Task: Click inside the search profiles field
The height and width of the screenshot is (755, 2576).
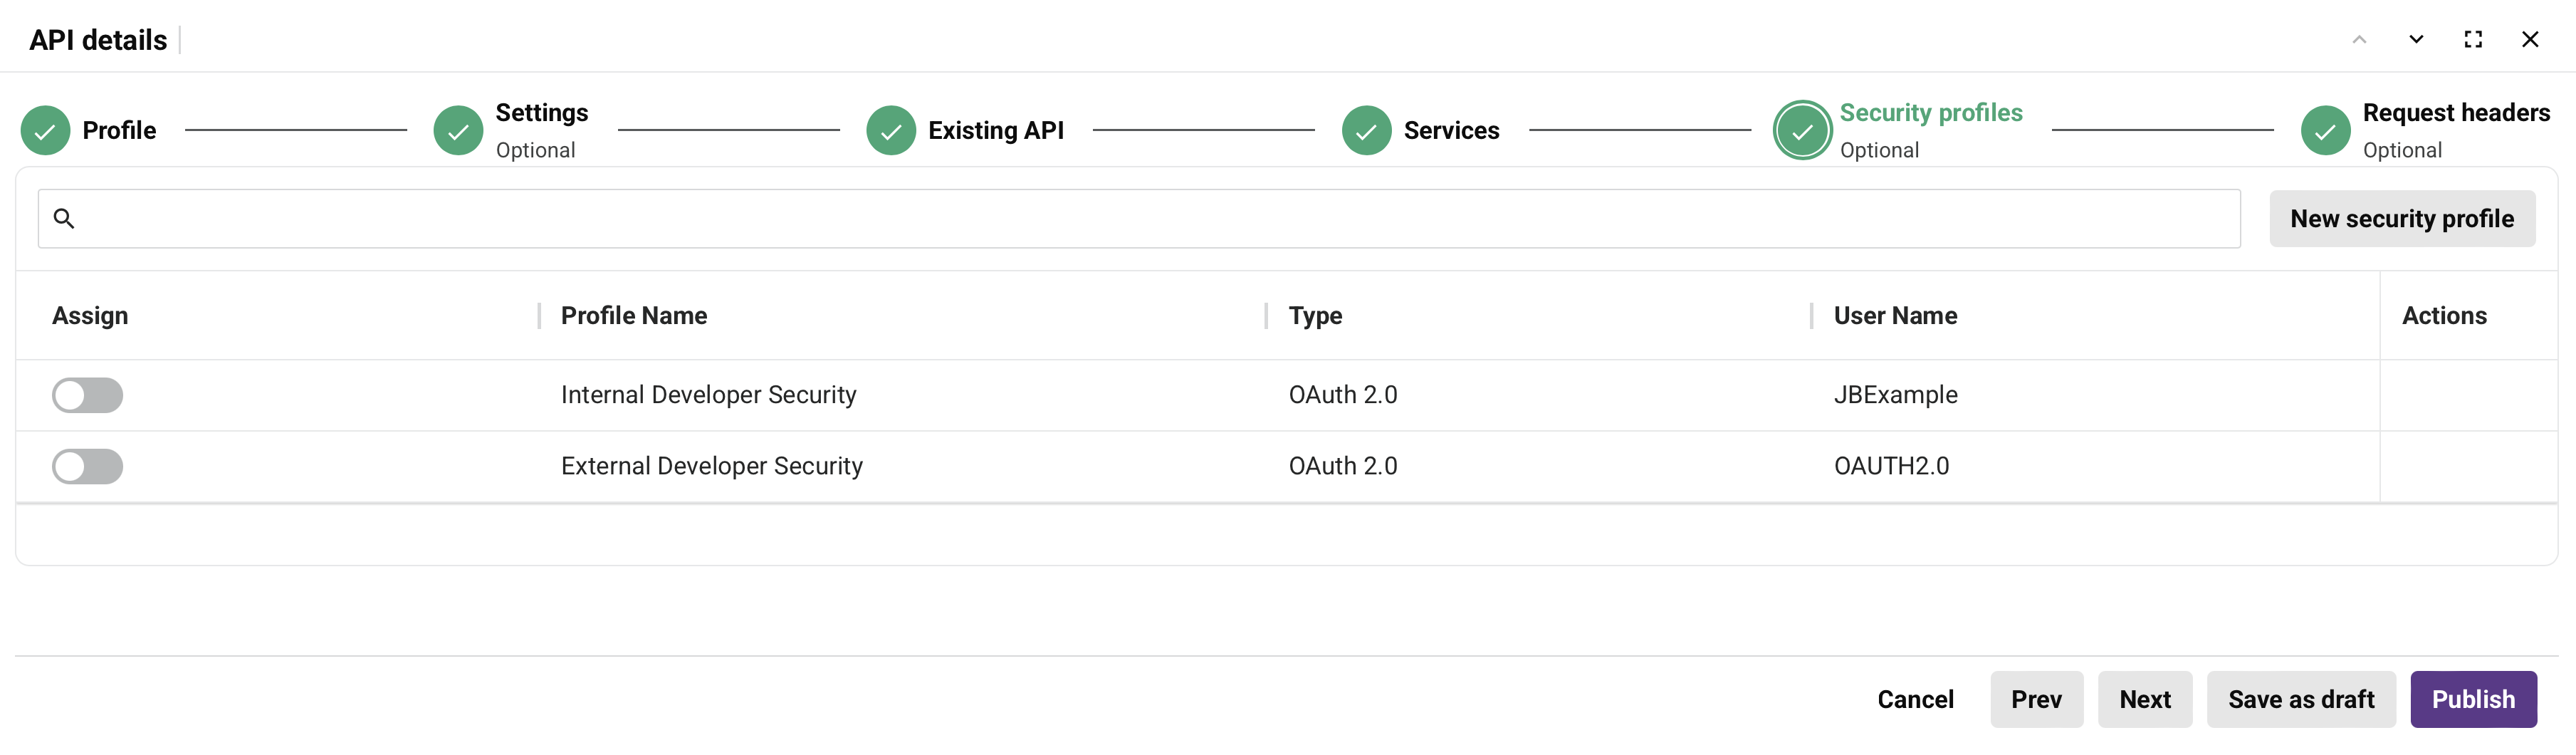Action: 1100,218
